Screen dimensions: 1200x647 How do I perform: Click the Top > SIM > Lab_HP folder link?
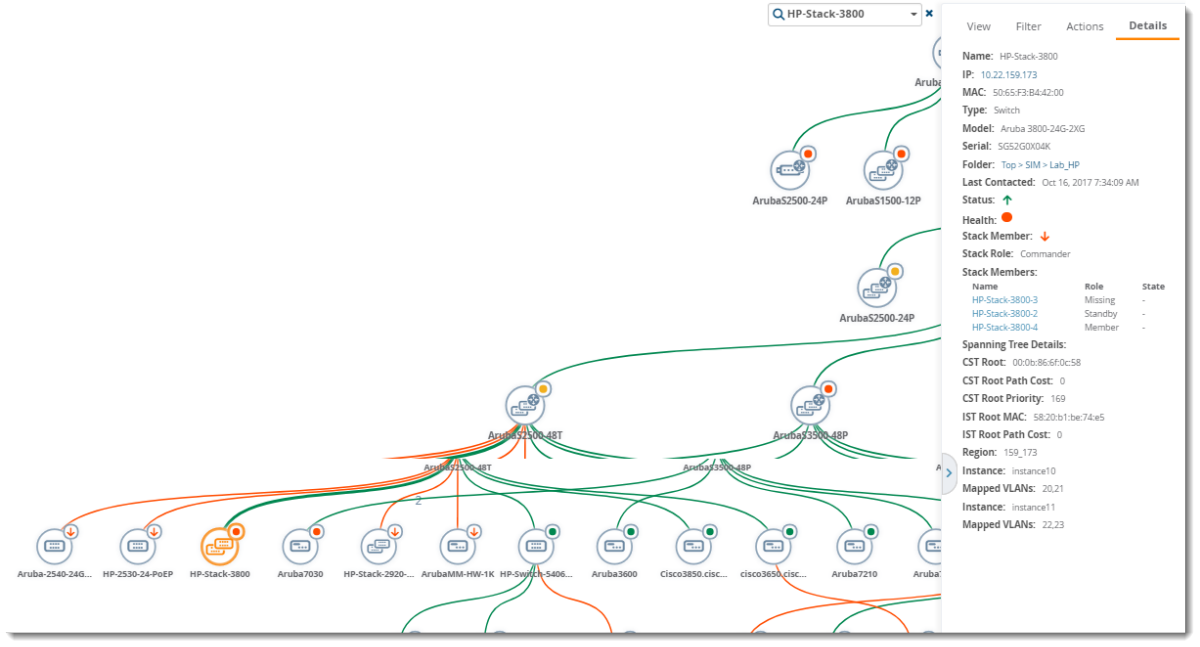1040,165
